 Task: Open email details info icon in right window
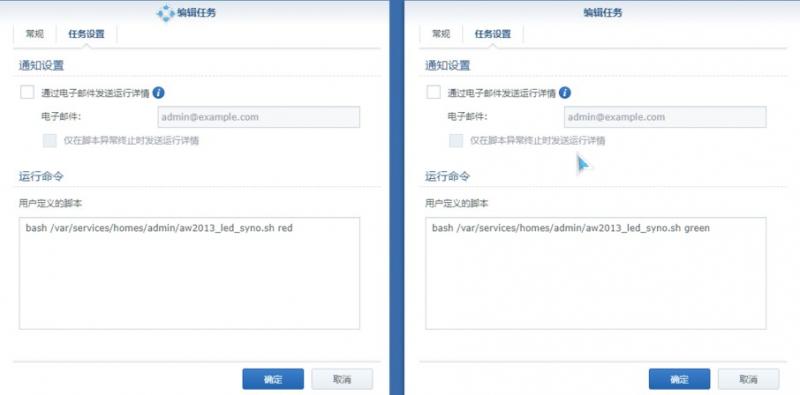[565, 93]
